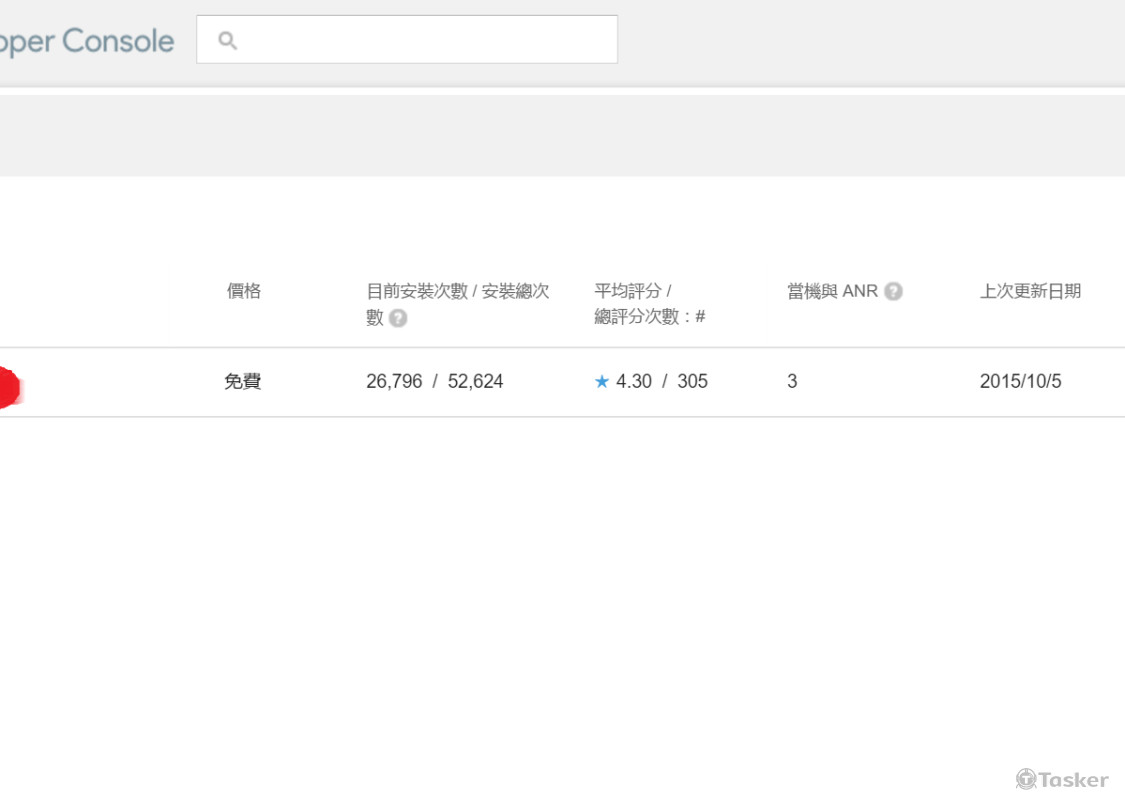Click the magnifier icon in the search box
1125x800 pixels.
pyautogui.click(x=227, y=41)
